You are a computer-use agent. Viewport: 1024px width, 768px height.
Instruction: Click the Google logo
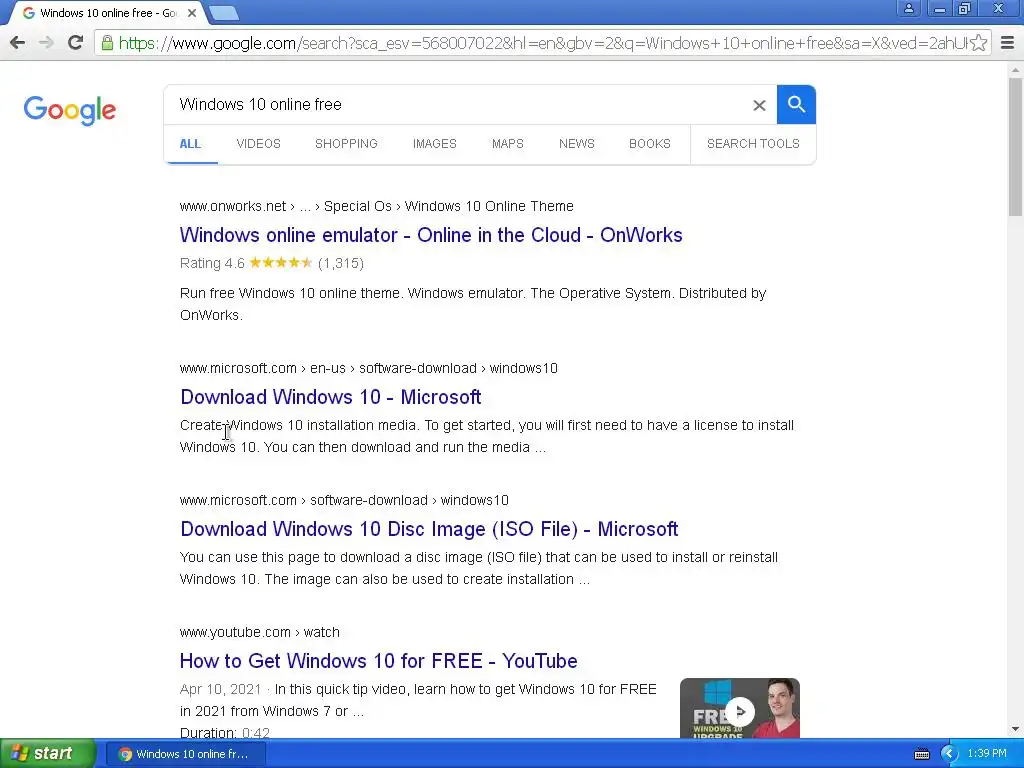point(70,110)
